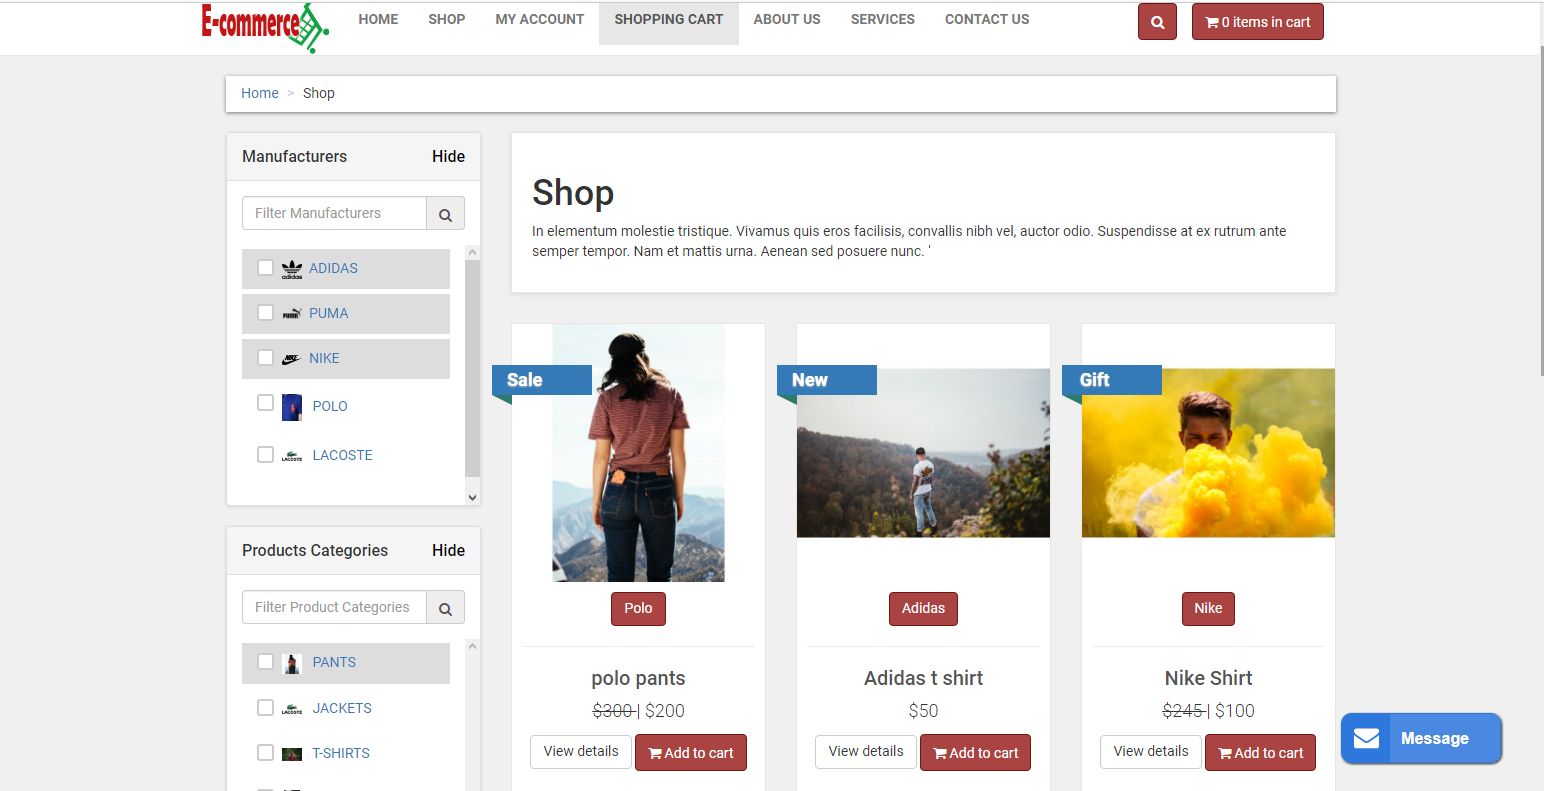Open the ABOUT US page
The width and height of the screenshot is (1544, 791).
click(787, 19)
